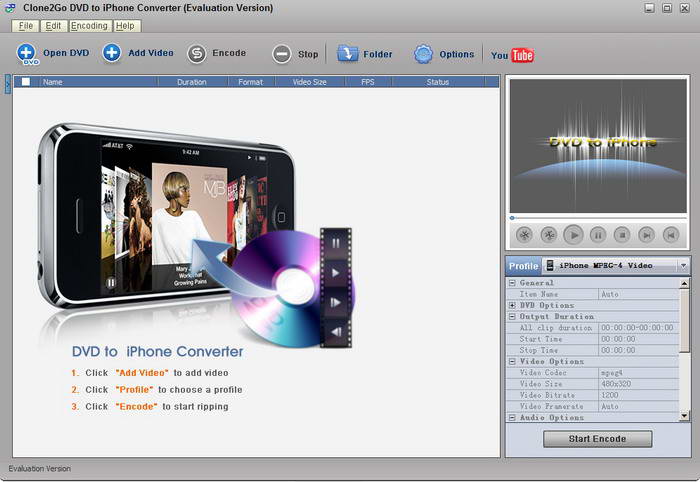Click the Item Name value field 'Auto'

[x=638, y=294]
